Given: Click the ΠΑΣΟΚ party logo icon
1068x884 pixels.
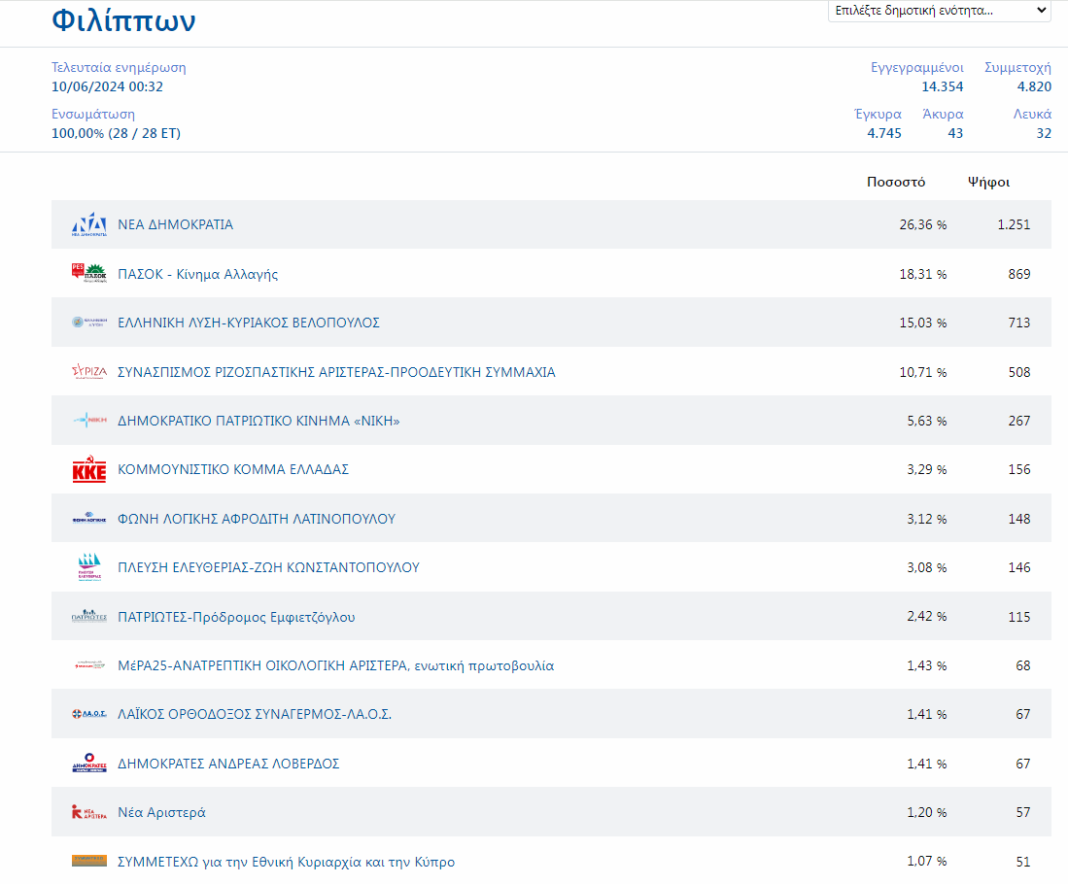Looking at the screenshot, I should click(x=89, y=274).
